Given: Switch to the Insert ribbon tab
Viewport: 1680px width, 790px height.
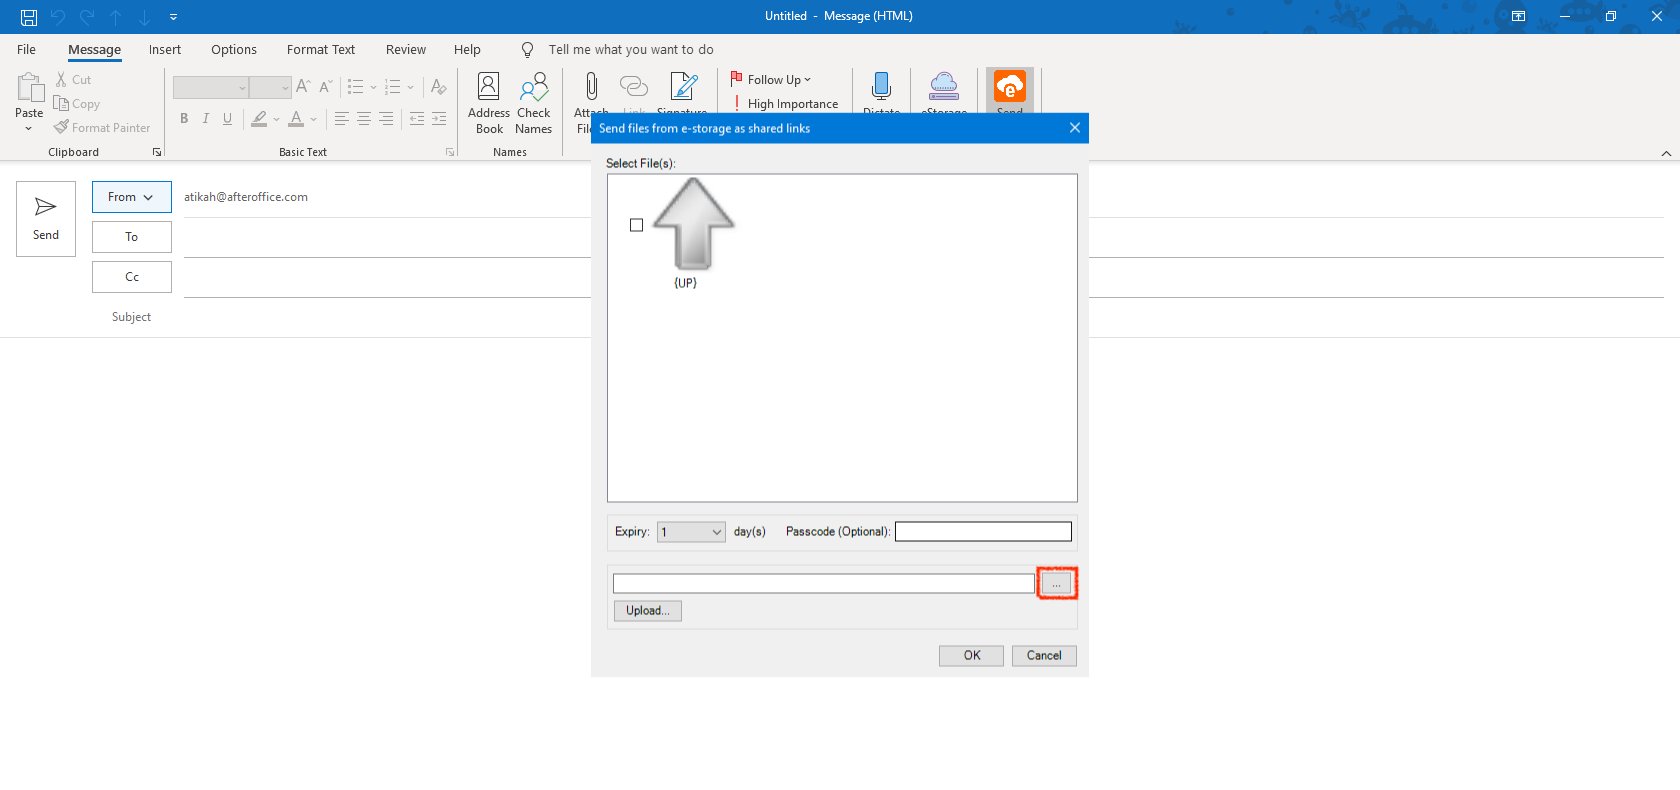Looking at the screenshot, I should (165, 50).
